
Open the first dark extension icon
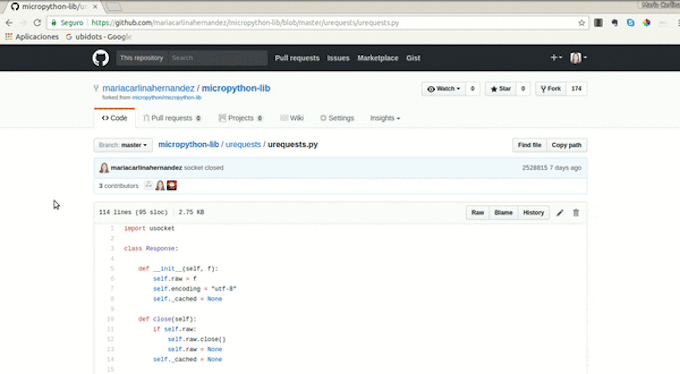[598, 23]
